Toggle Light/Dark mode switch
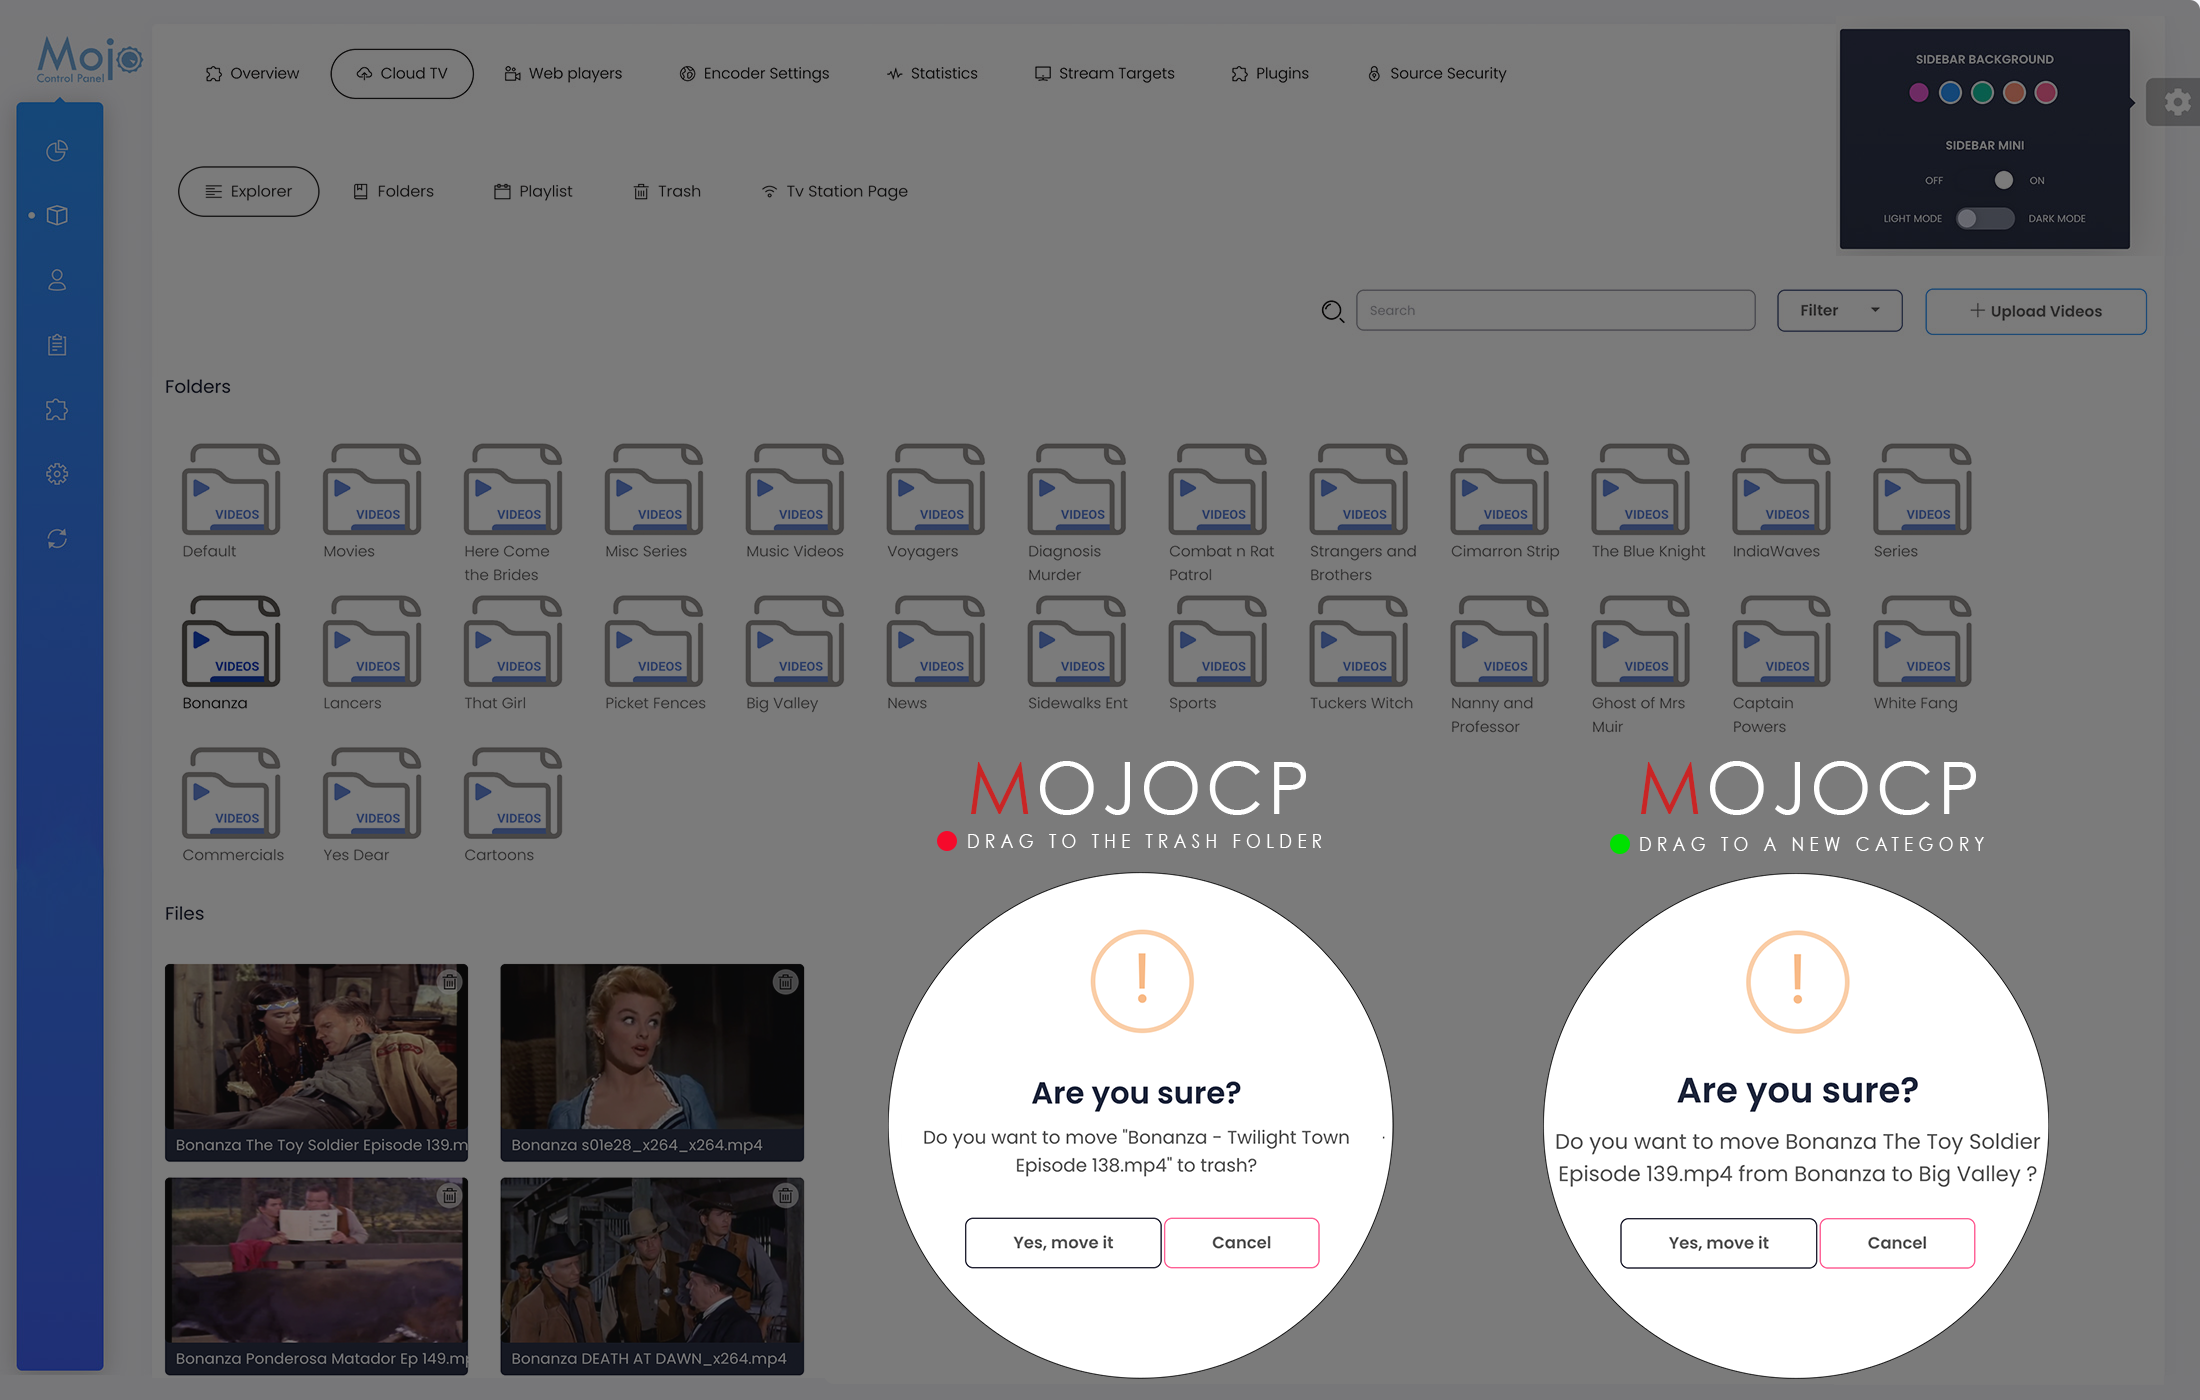2200x1400 pixels. [x=1984, y=218]
